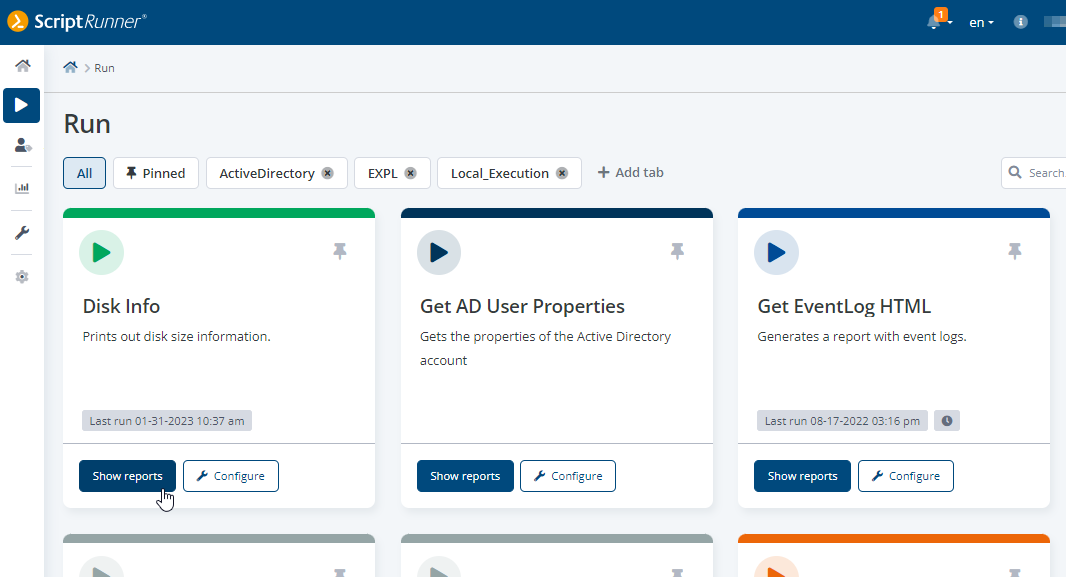
Task: Pin the Get EventLog HTML card
Action: point(1015,251)
